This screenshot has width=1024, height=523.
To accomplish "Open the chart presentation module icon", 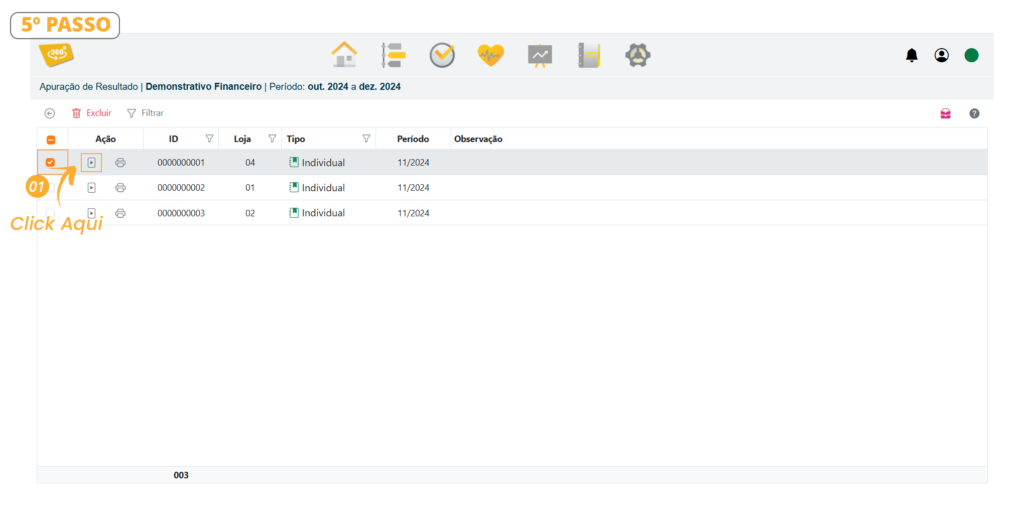I will click(540, 55).
